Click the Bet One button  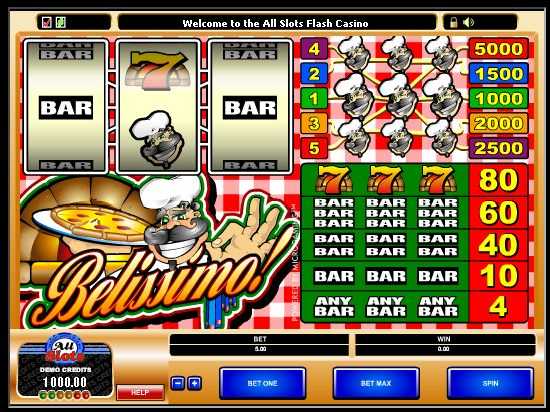262,383
